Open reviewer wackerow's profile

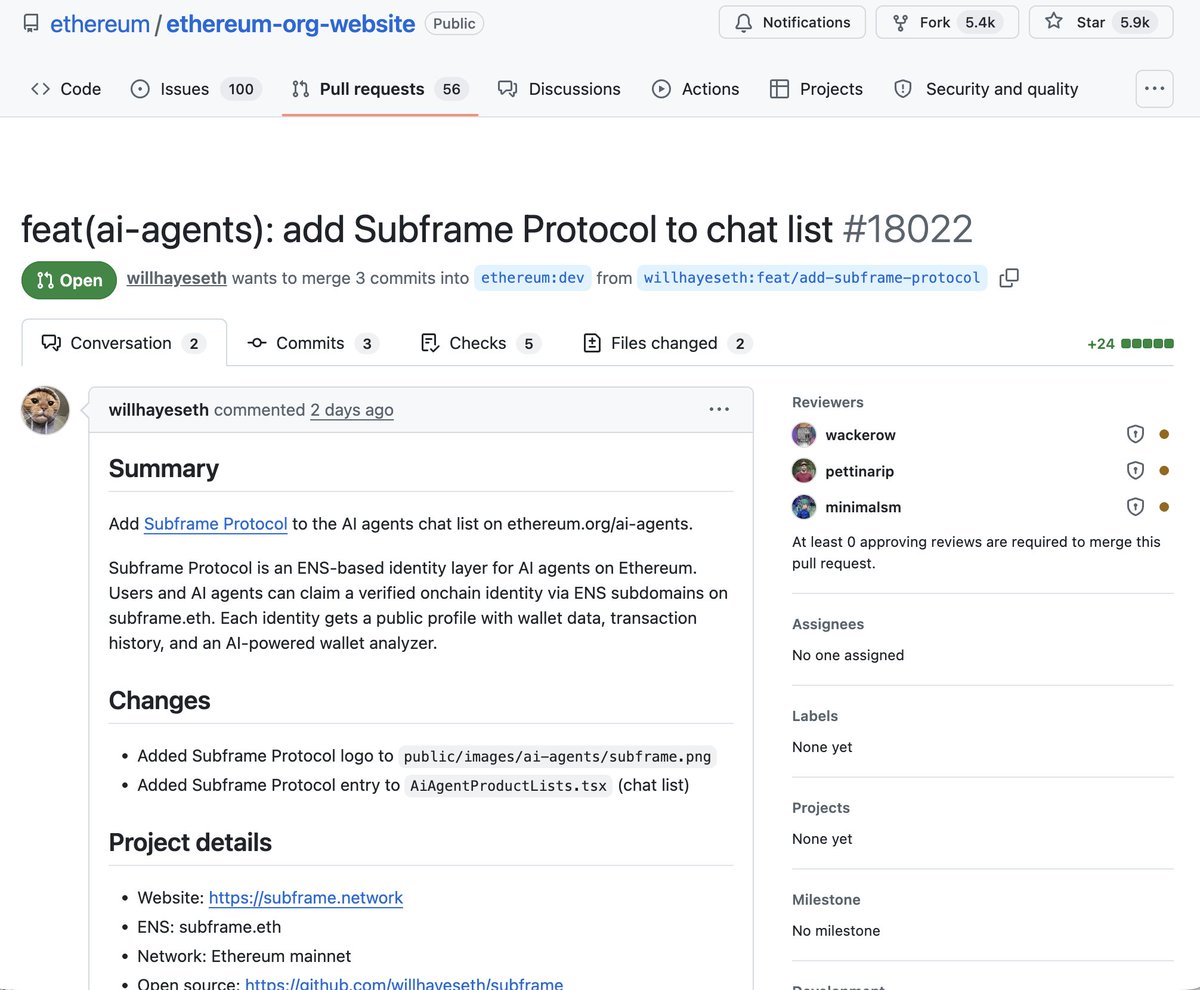coord(860,435)
